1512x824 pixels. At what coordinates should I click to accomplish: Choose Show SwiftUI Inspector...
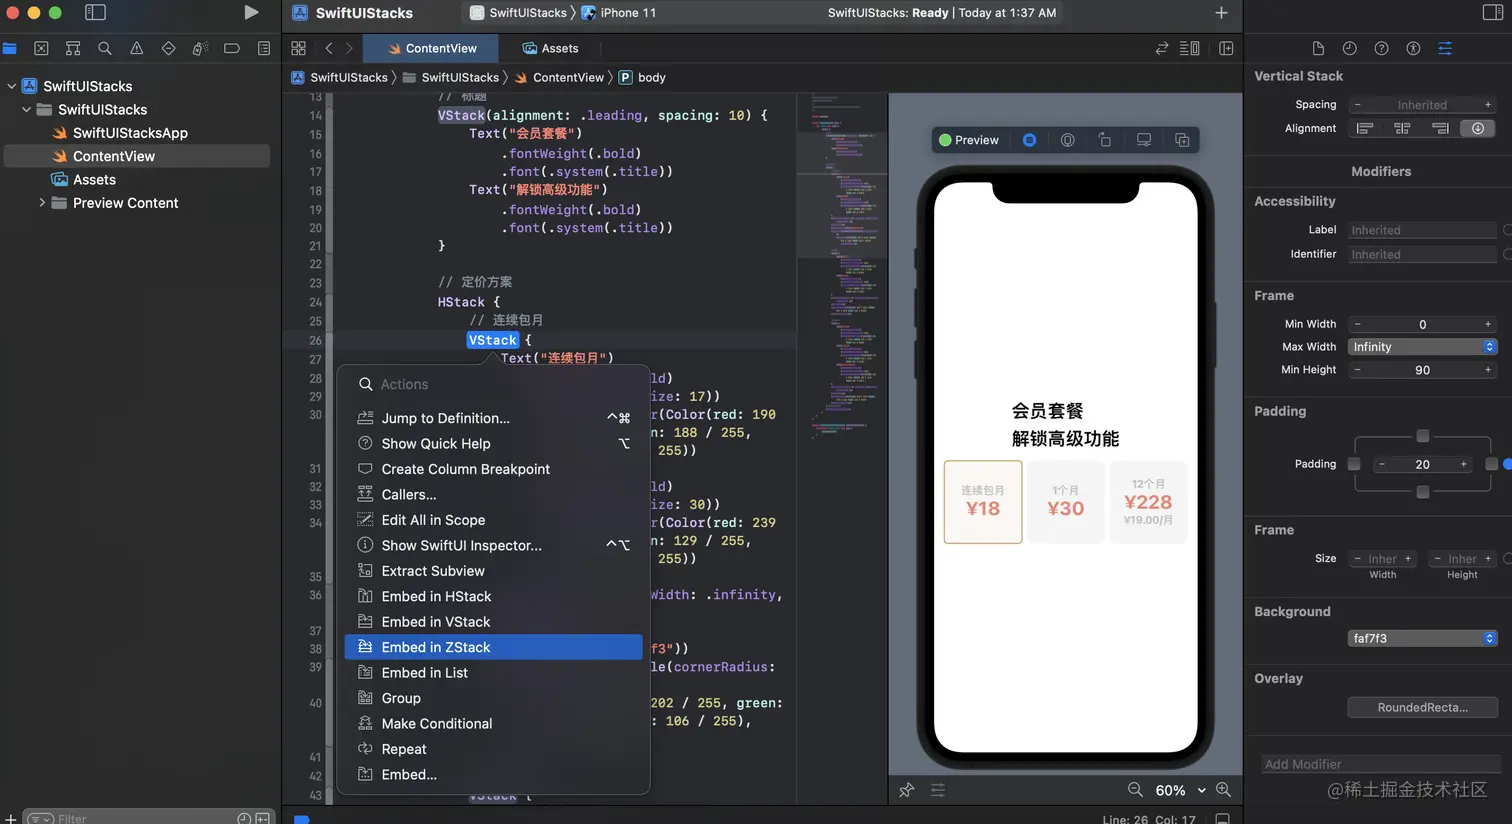(494, 545)
